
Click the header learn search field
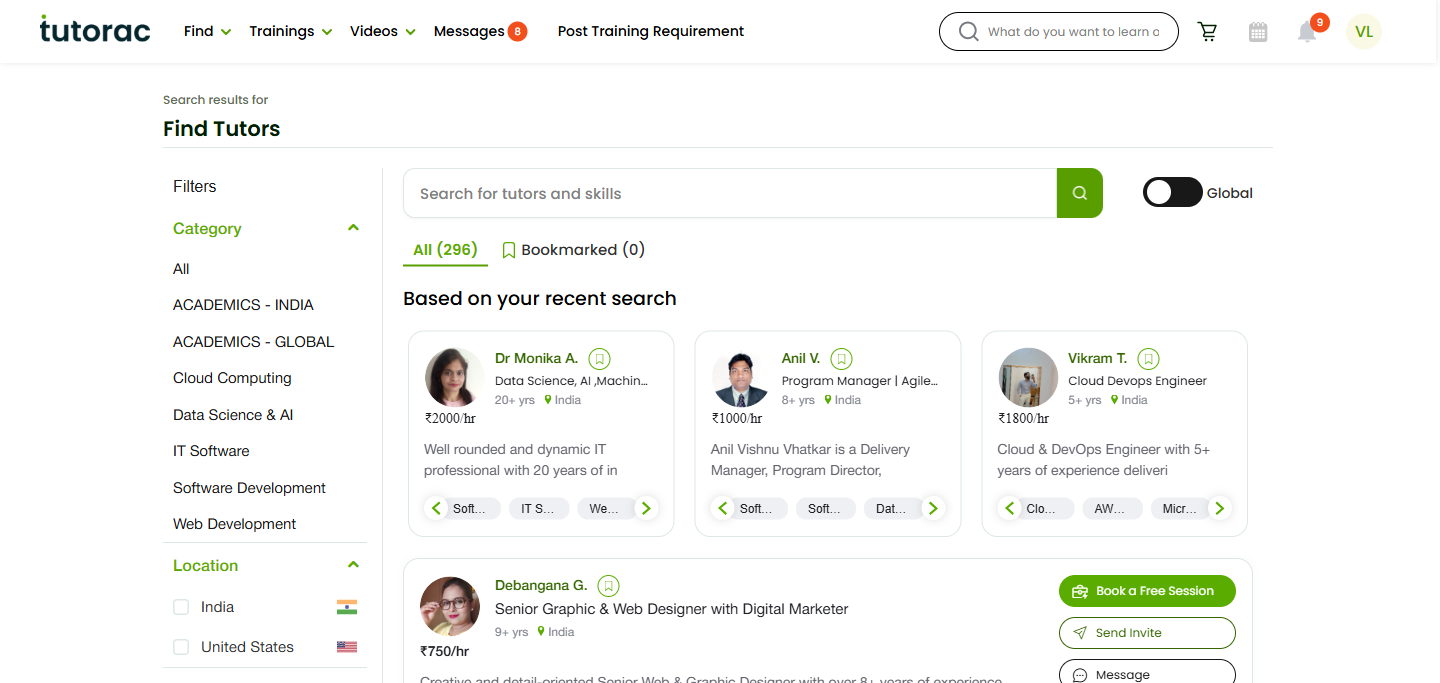click(x=1074, y=32)
